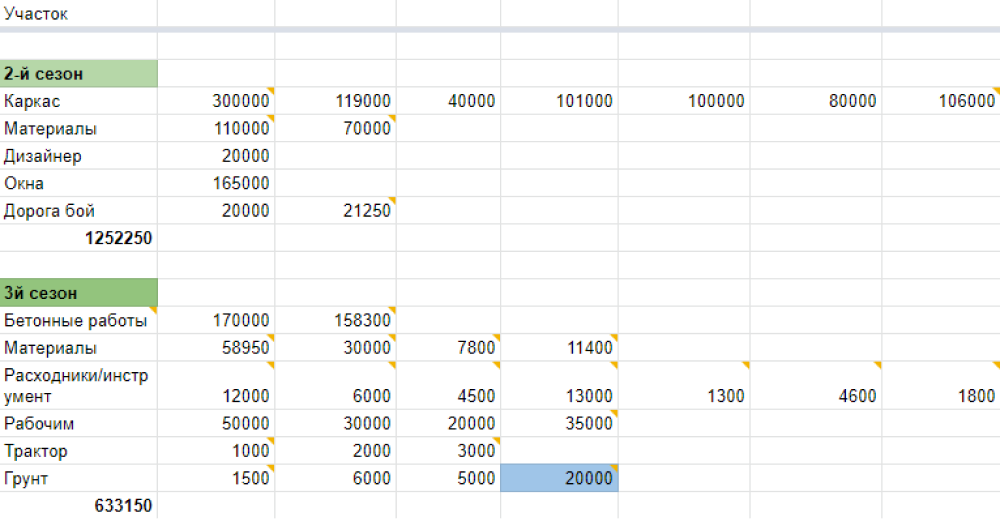Select the cell with 21250
The width and height of the screenshot is (1000, 519).
336,211
